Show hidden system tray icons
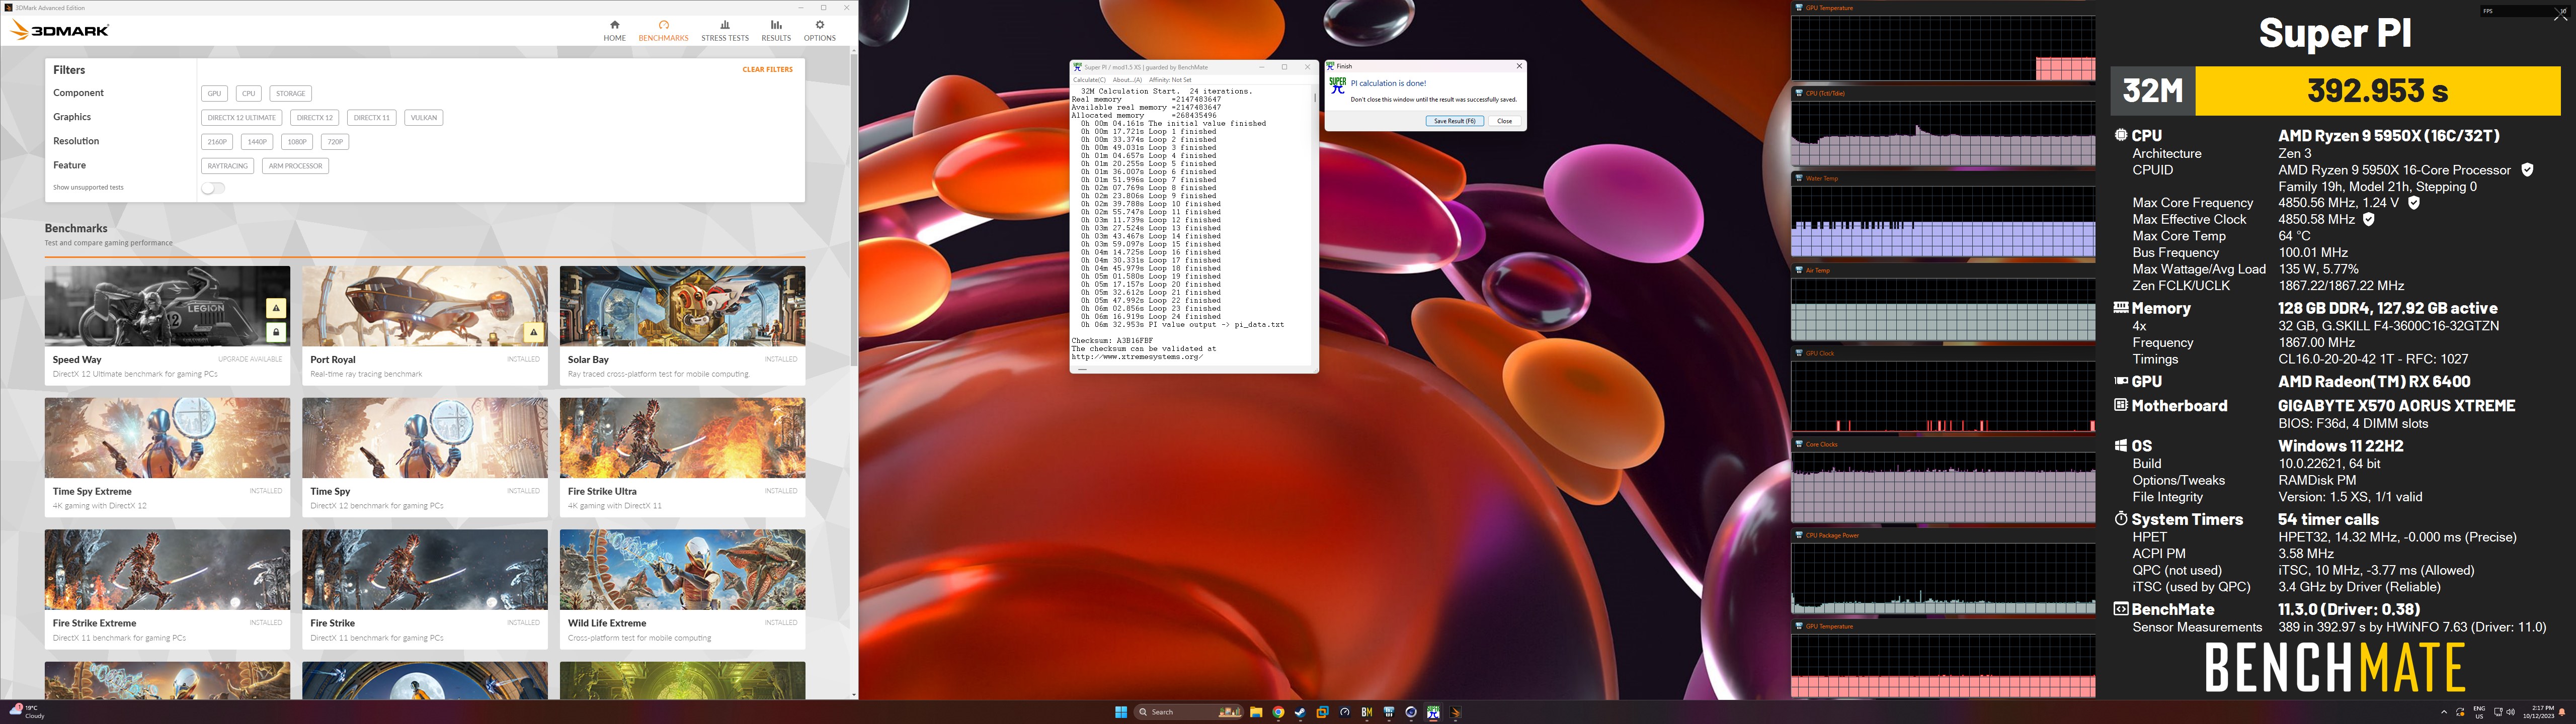 [x=2444, y=712]
